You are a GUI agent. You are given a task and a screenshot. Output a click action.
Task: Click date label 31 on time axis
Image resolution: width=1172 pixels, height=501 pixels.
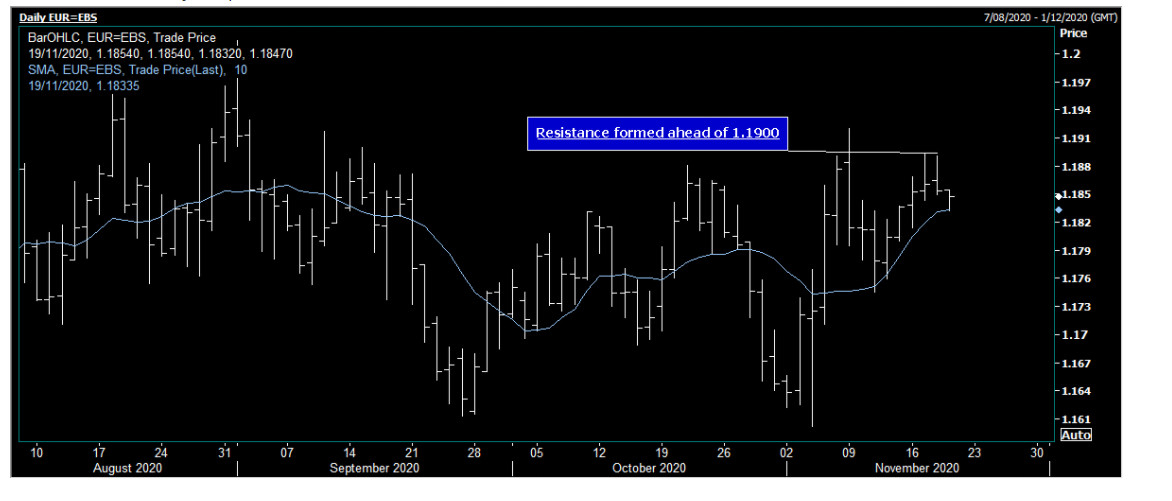coord(224,452)
